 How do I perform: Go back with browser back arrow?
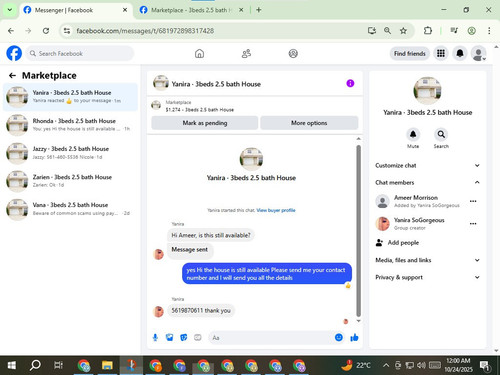click(x=11, y=31)
